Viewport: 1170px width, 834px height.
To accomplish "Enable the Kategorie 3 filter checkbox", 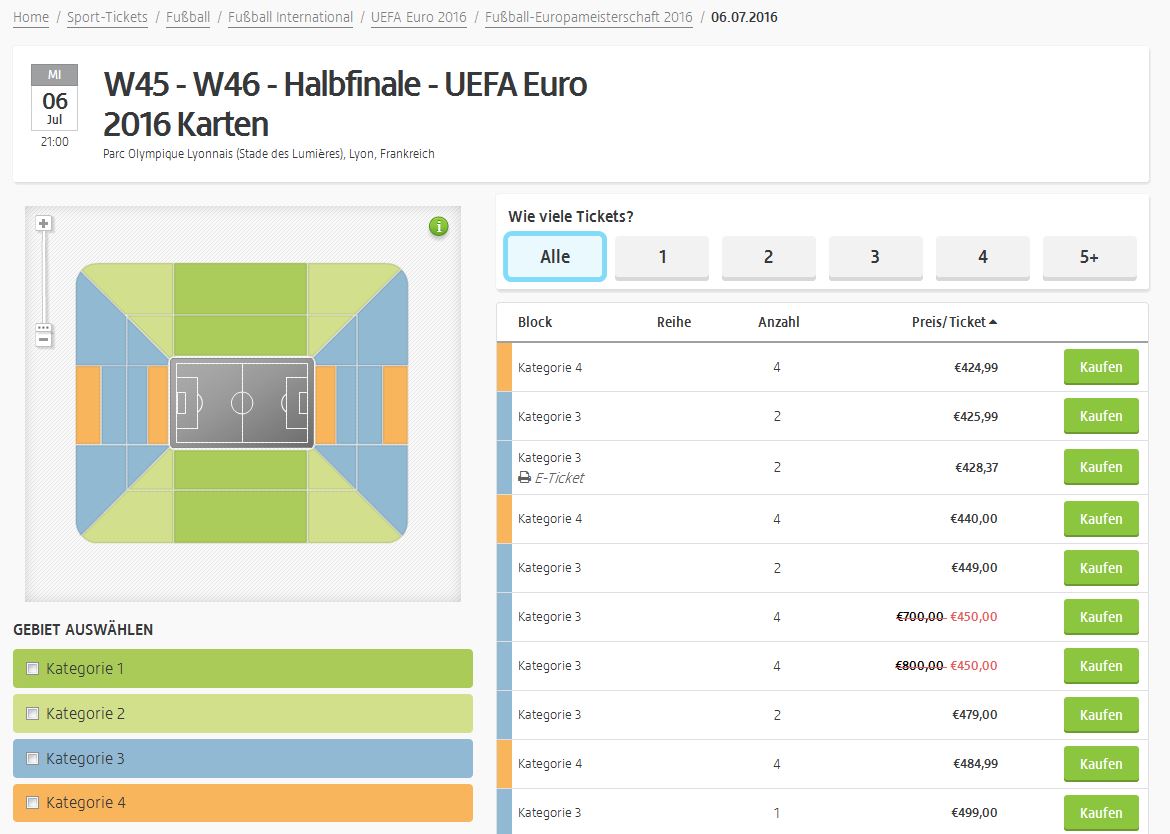I will (x=32, y=759).
